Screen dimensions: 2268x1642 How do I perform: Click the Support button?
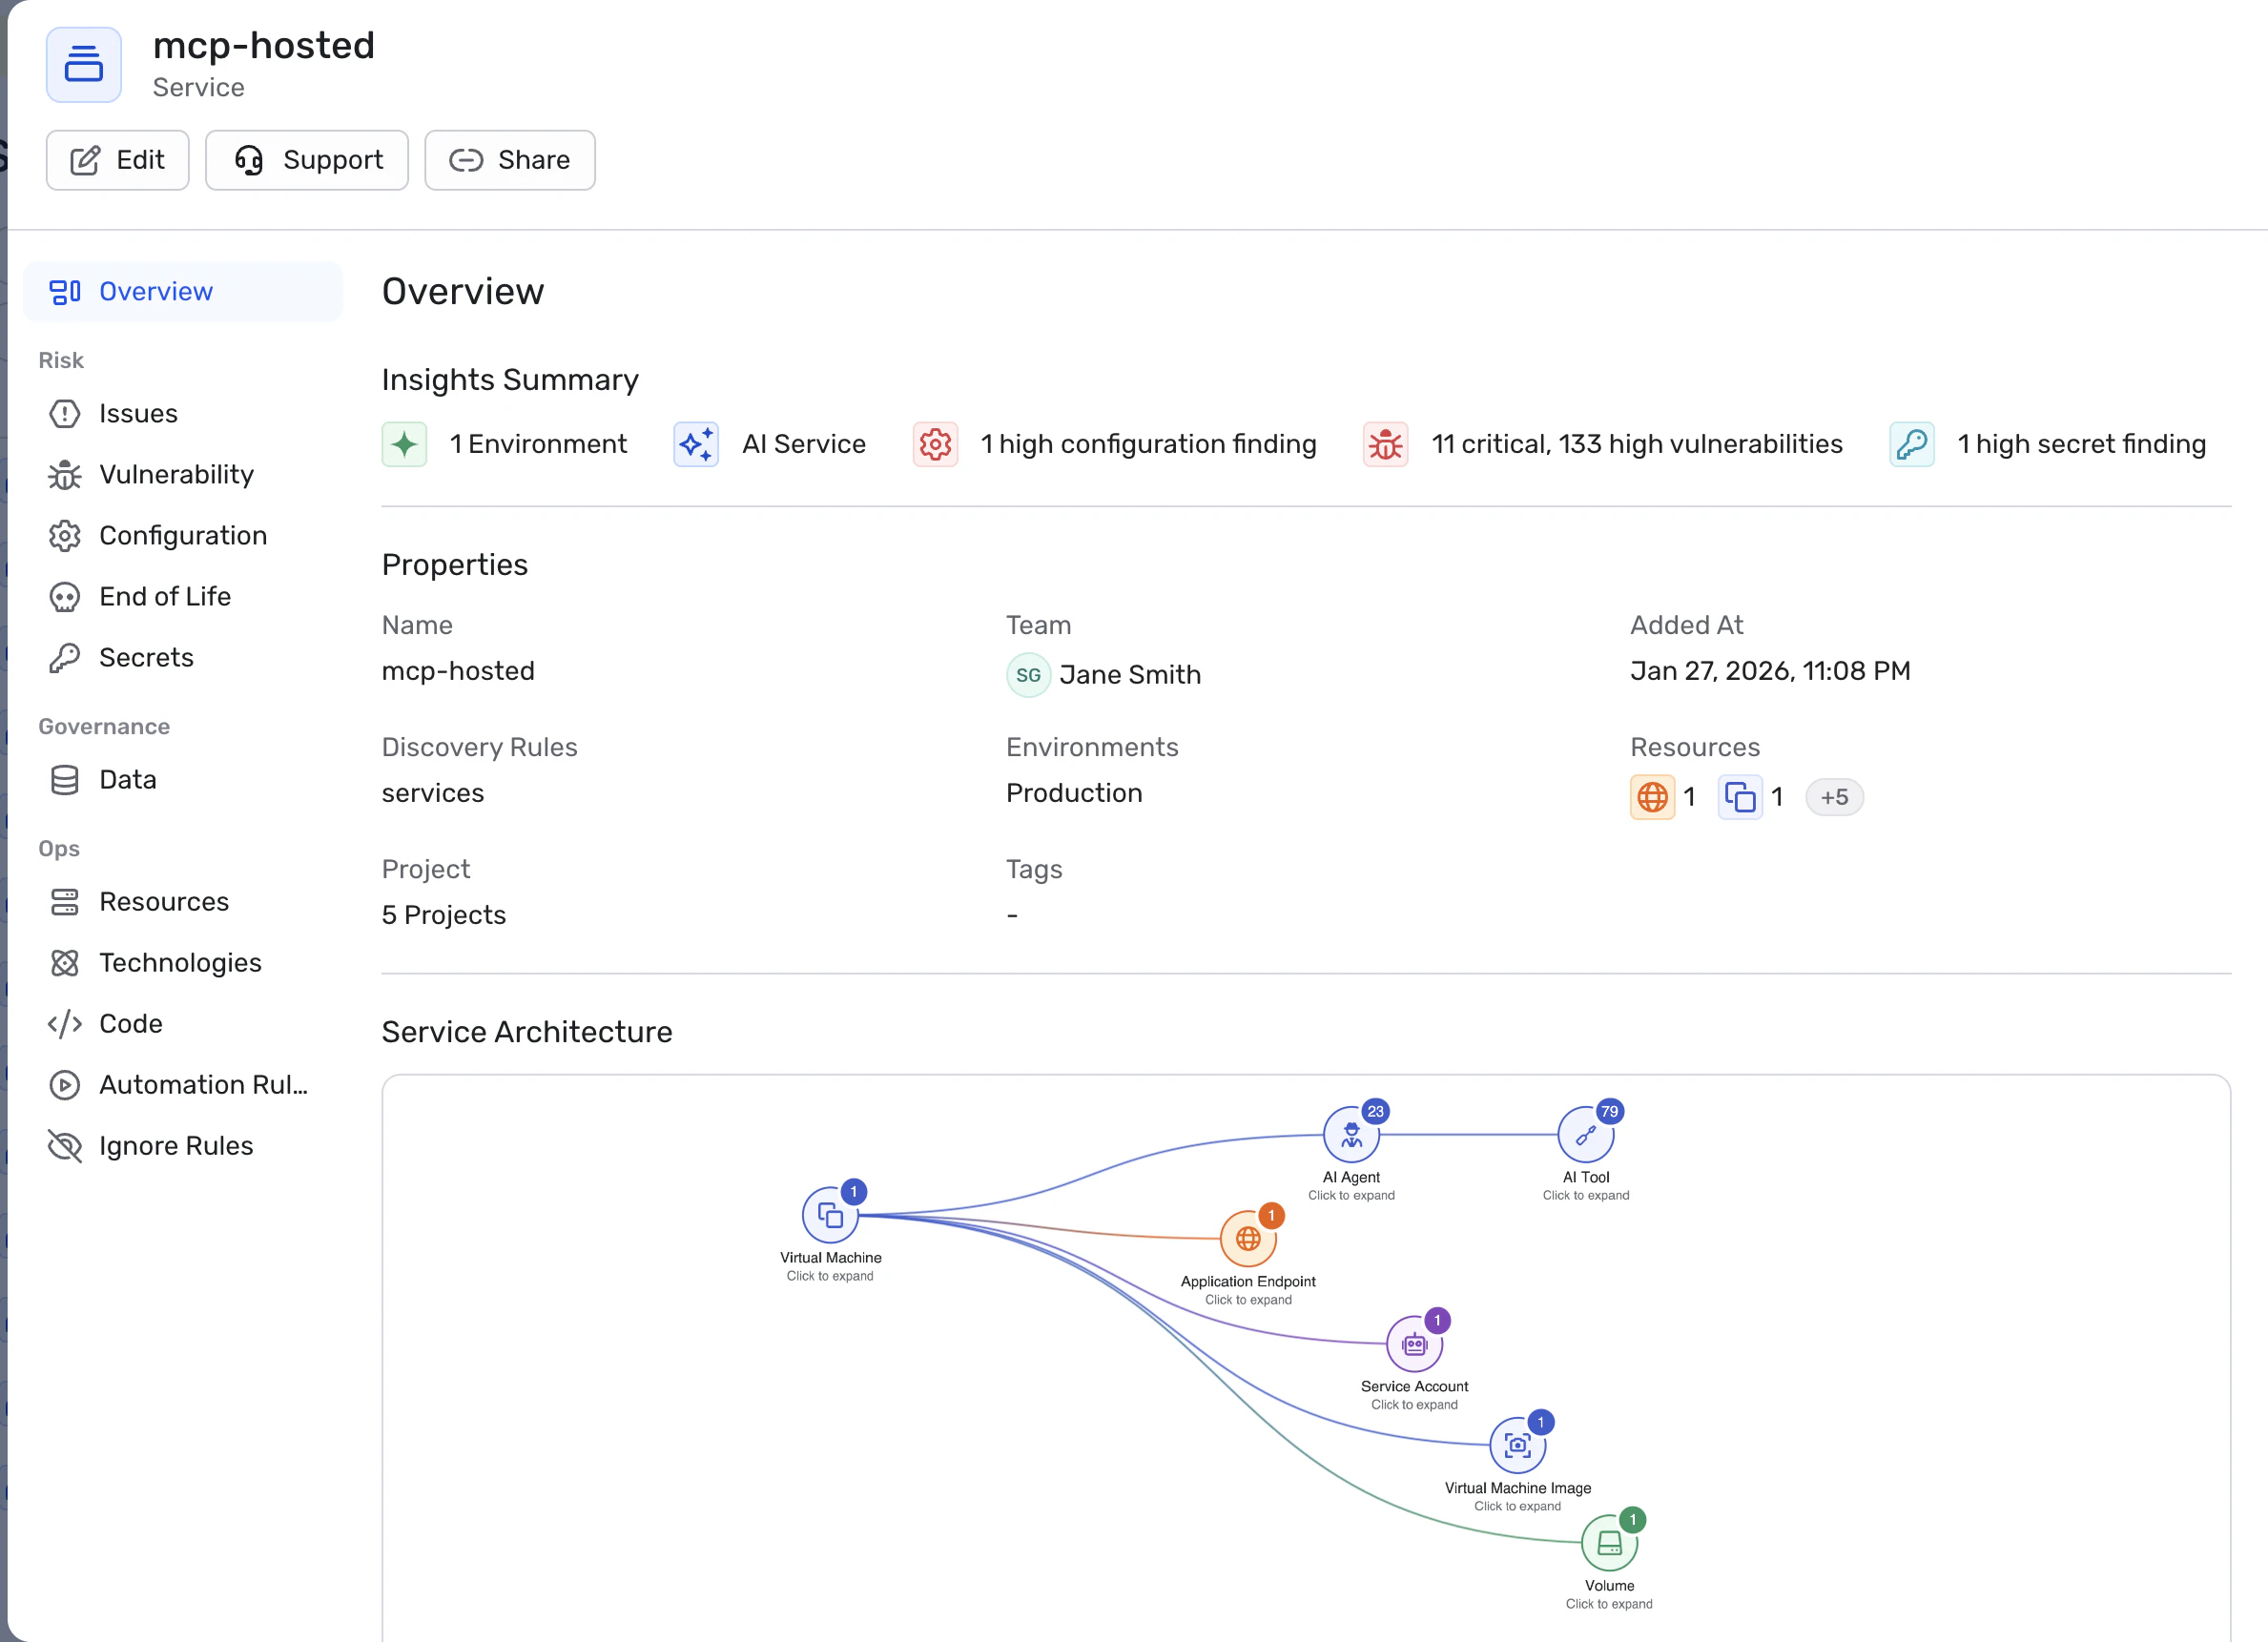point(307,160)
